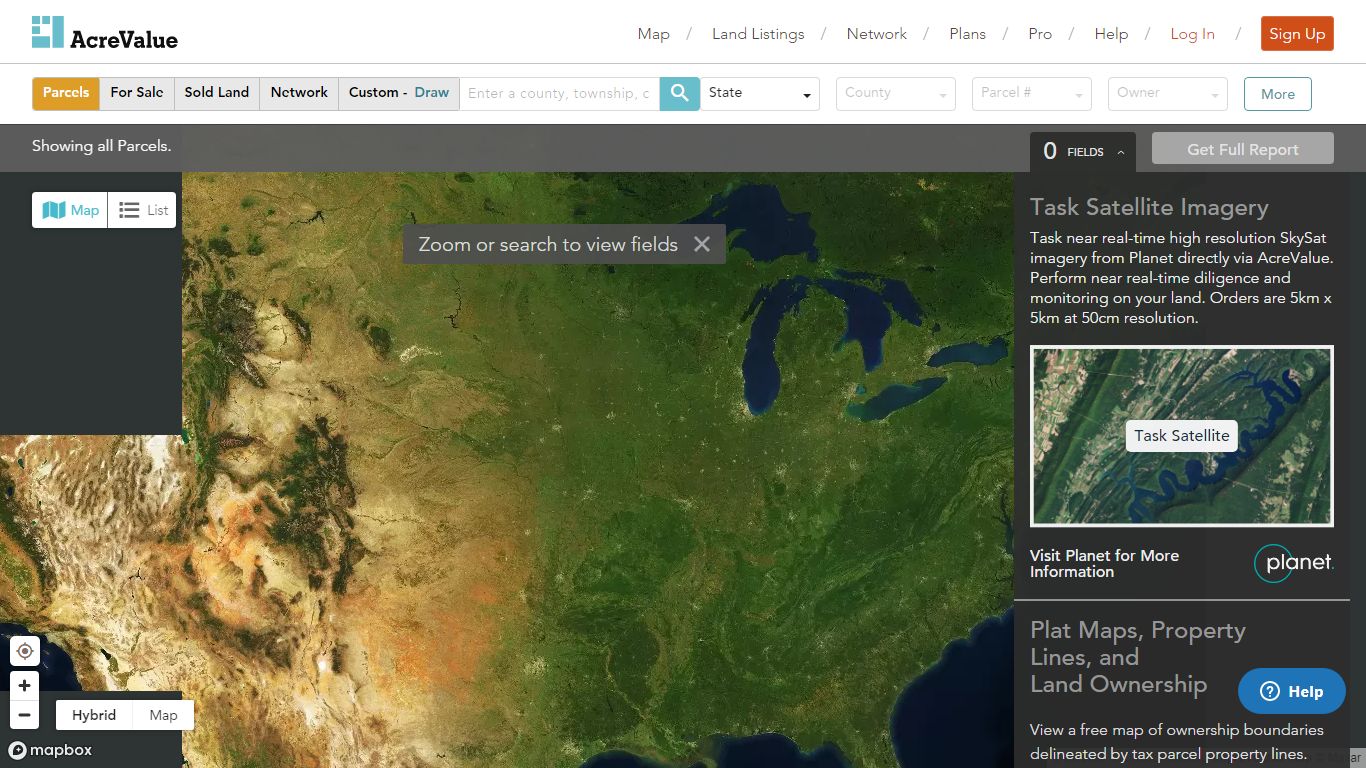Image resolution: width=1366 pixels, height=768 pixels.
Task: Switch to List view toggle
Action: click(x=142, y=210)
